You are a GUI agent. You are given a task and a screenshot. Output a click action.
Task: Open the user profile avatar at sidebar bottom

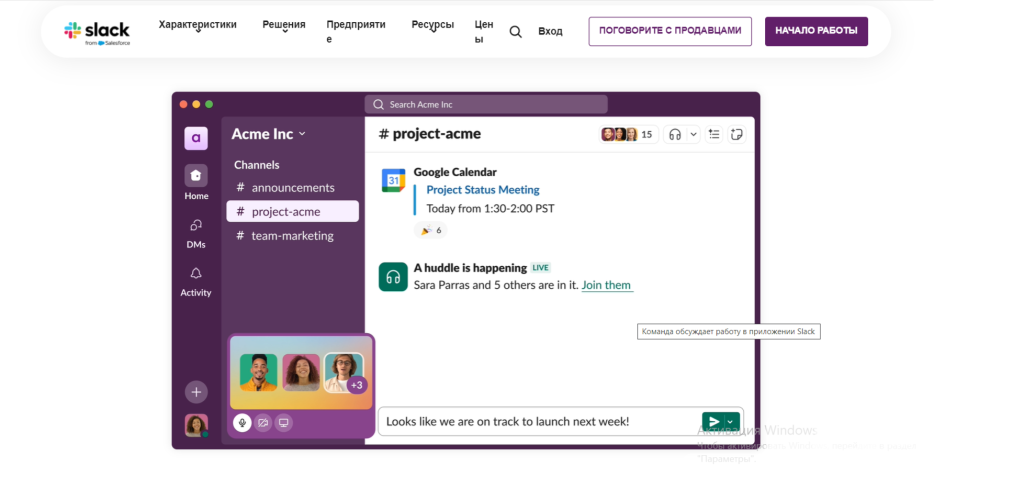click(196, 425)
